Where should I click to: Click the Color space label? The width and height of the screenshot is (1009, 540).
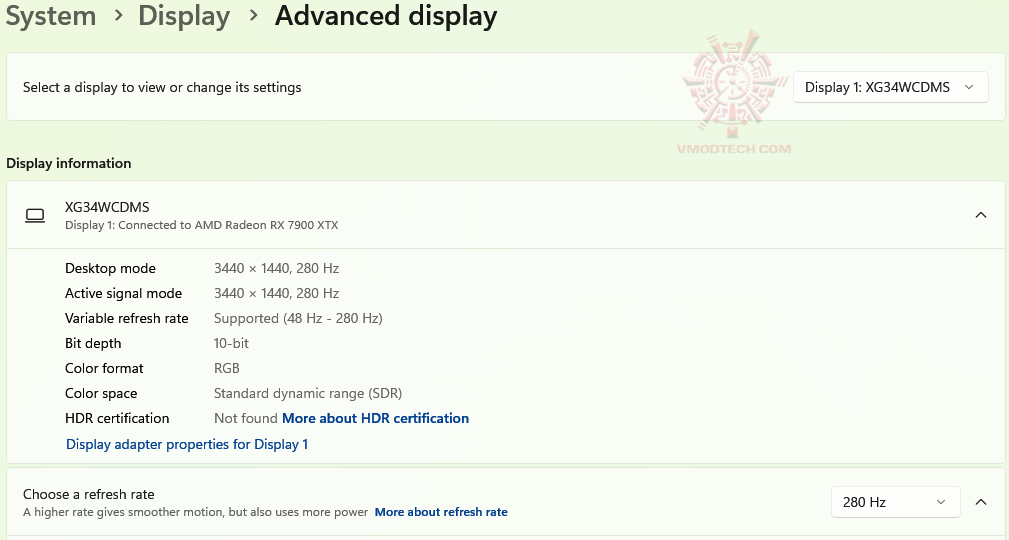click(x=101, y=393)
